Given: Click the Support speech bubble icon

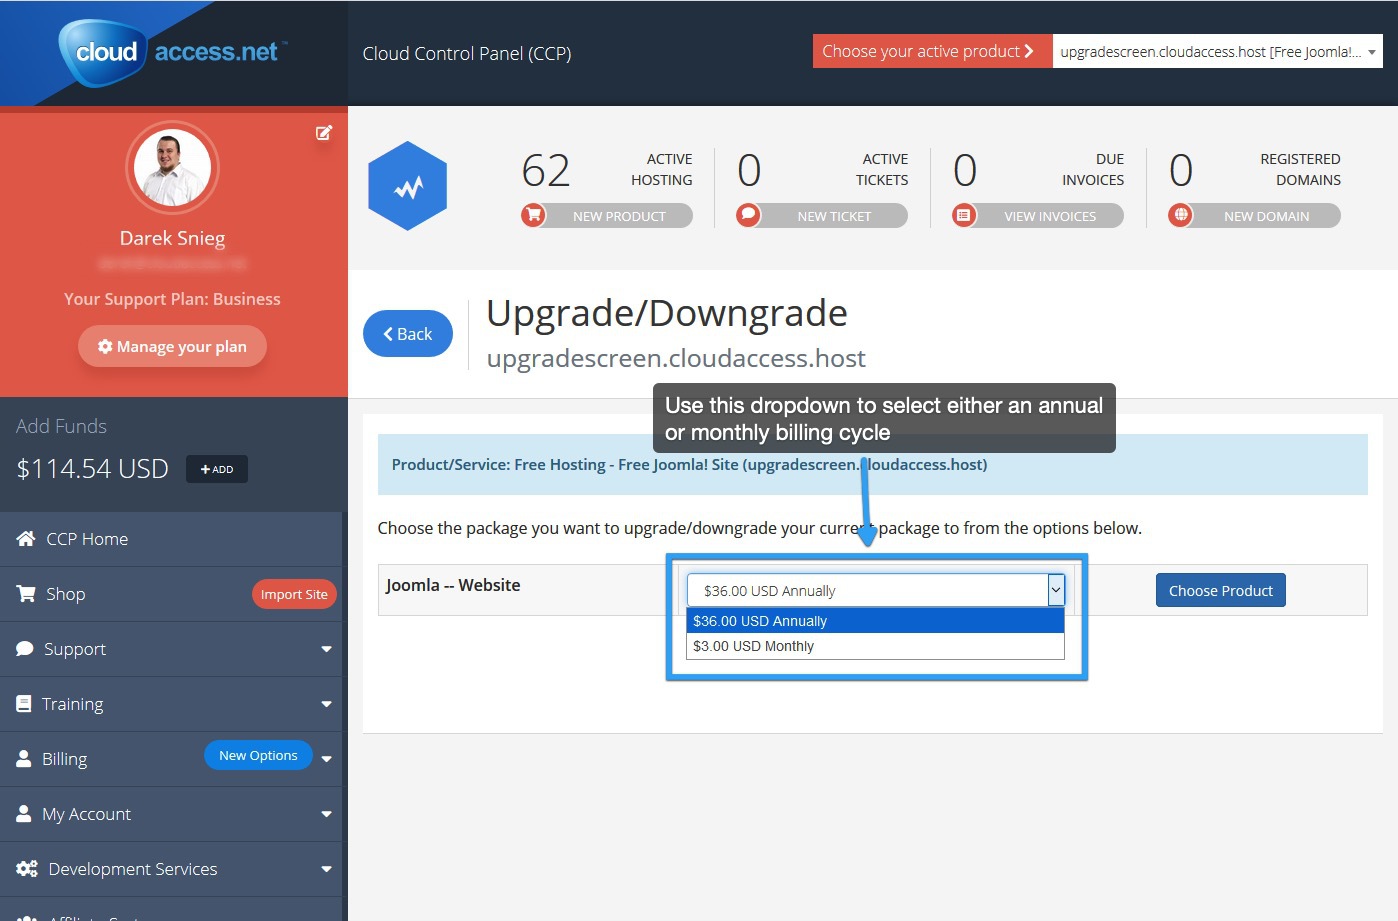Looking at the screenshot, I should coord(25,648).
